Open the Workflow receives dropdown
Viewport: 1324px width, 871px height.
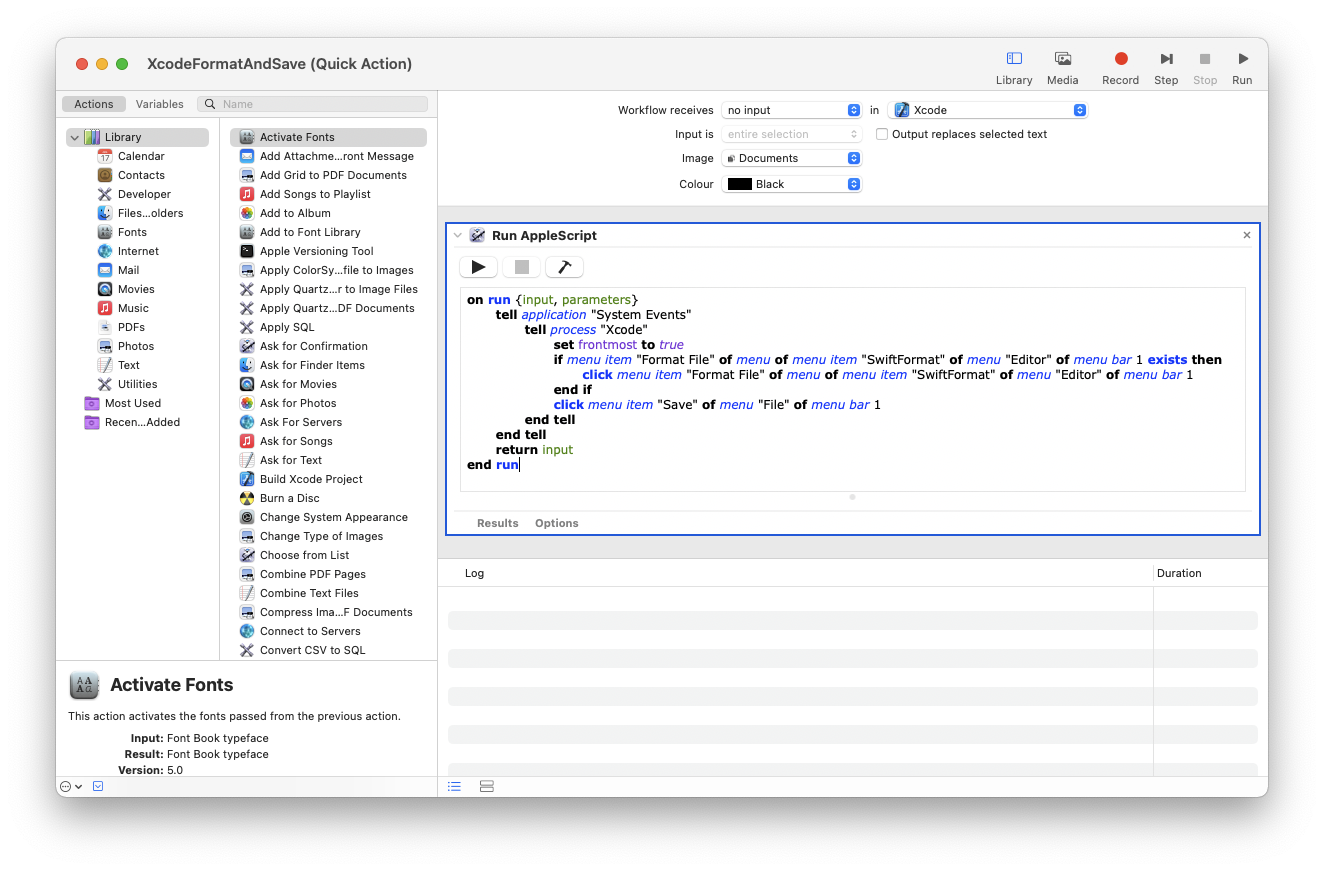click(791, 109)
